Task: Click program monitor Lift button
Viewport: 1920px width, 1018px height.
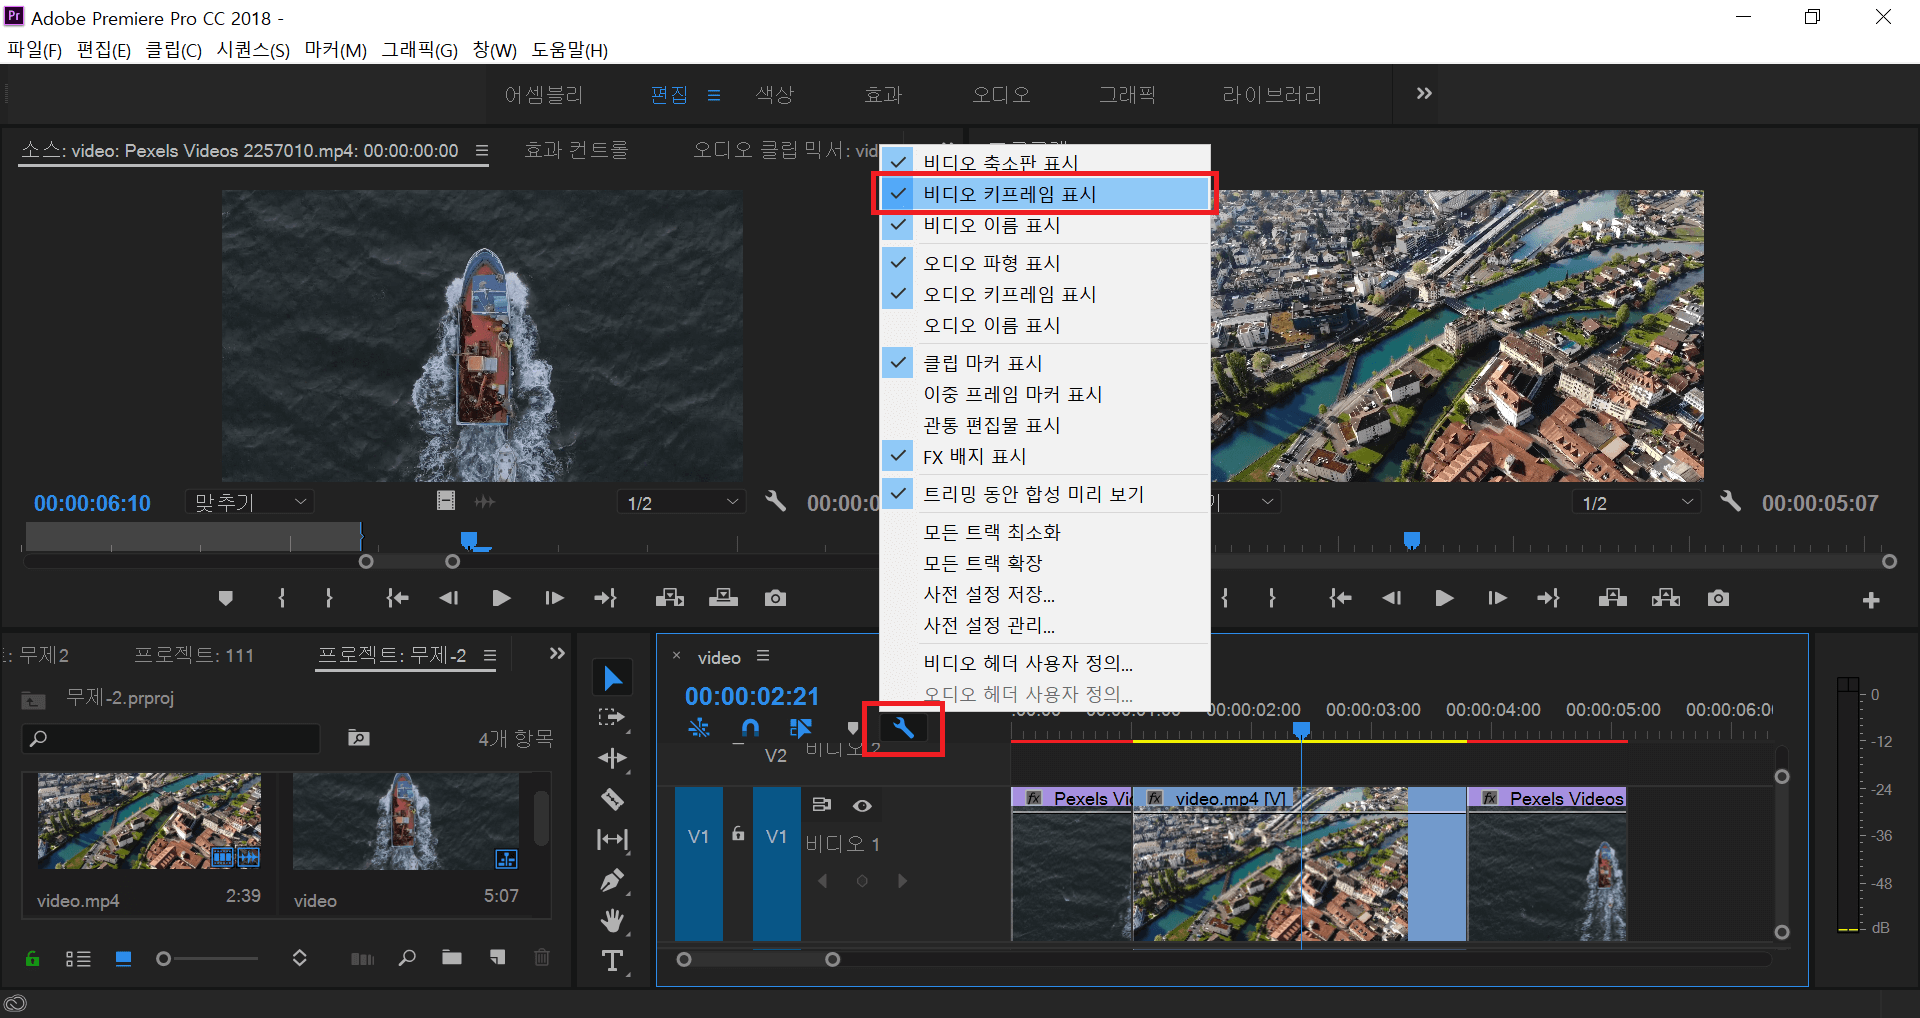Action: pos(1612,598)
